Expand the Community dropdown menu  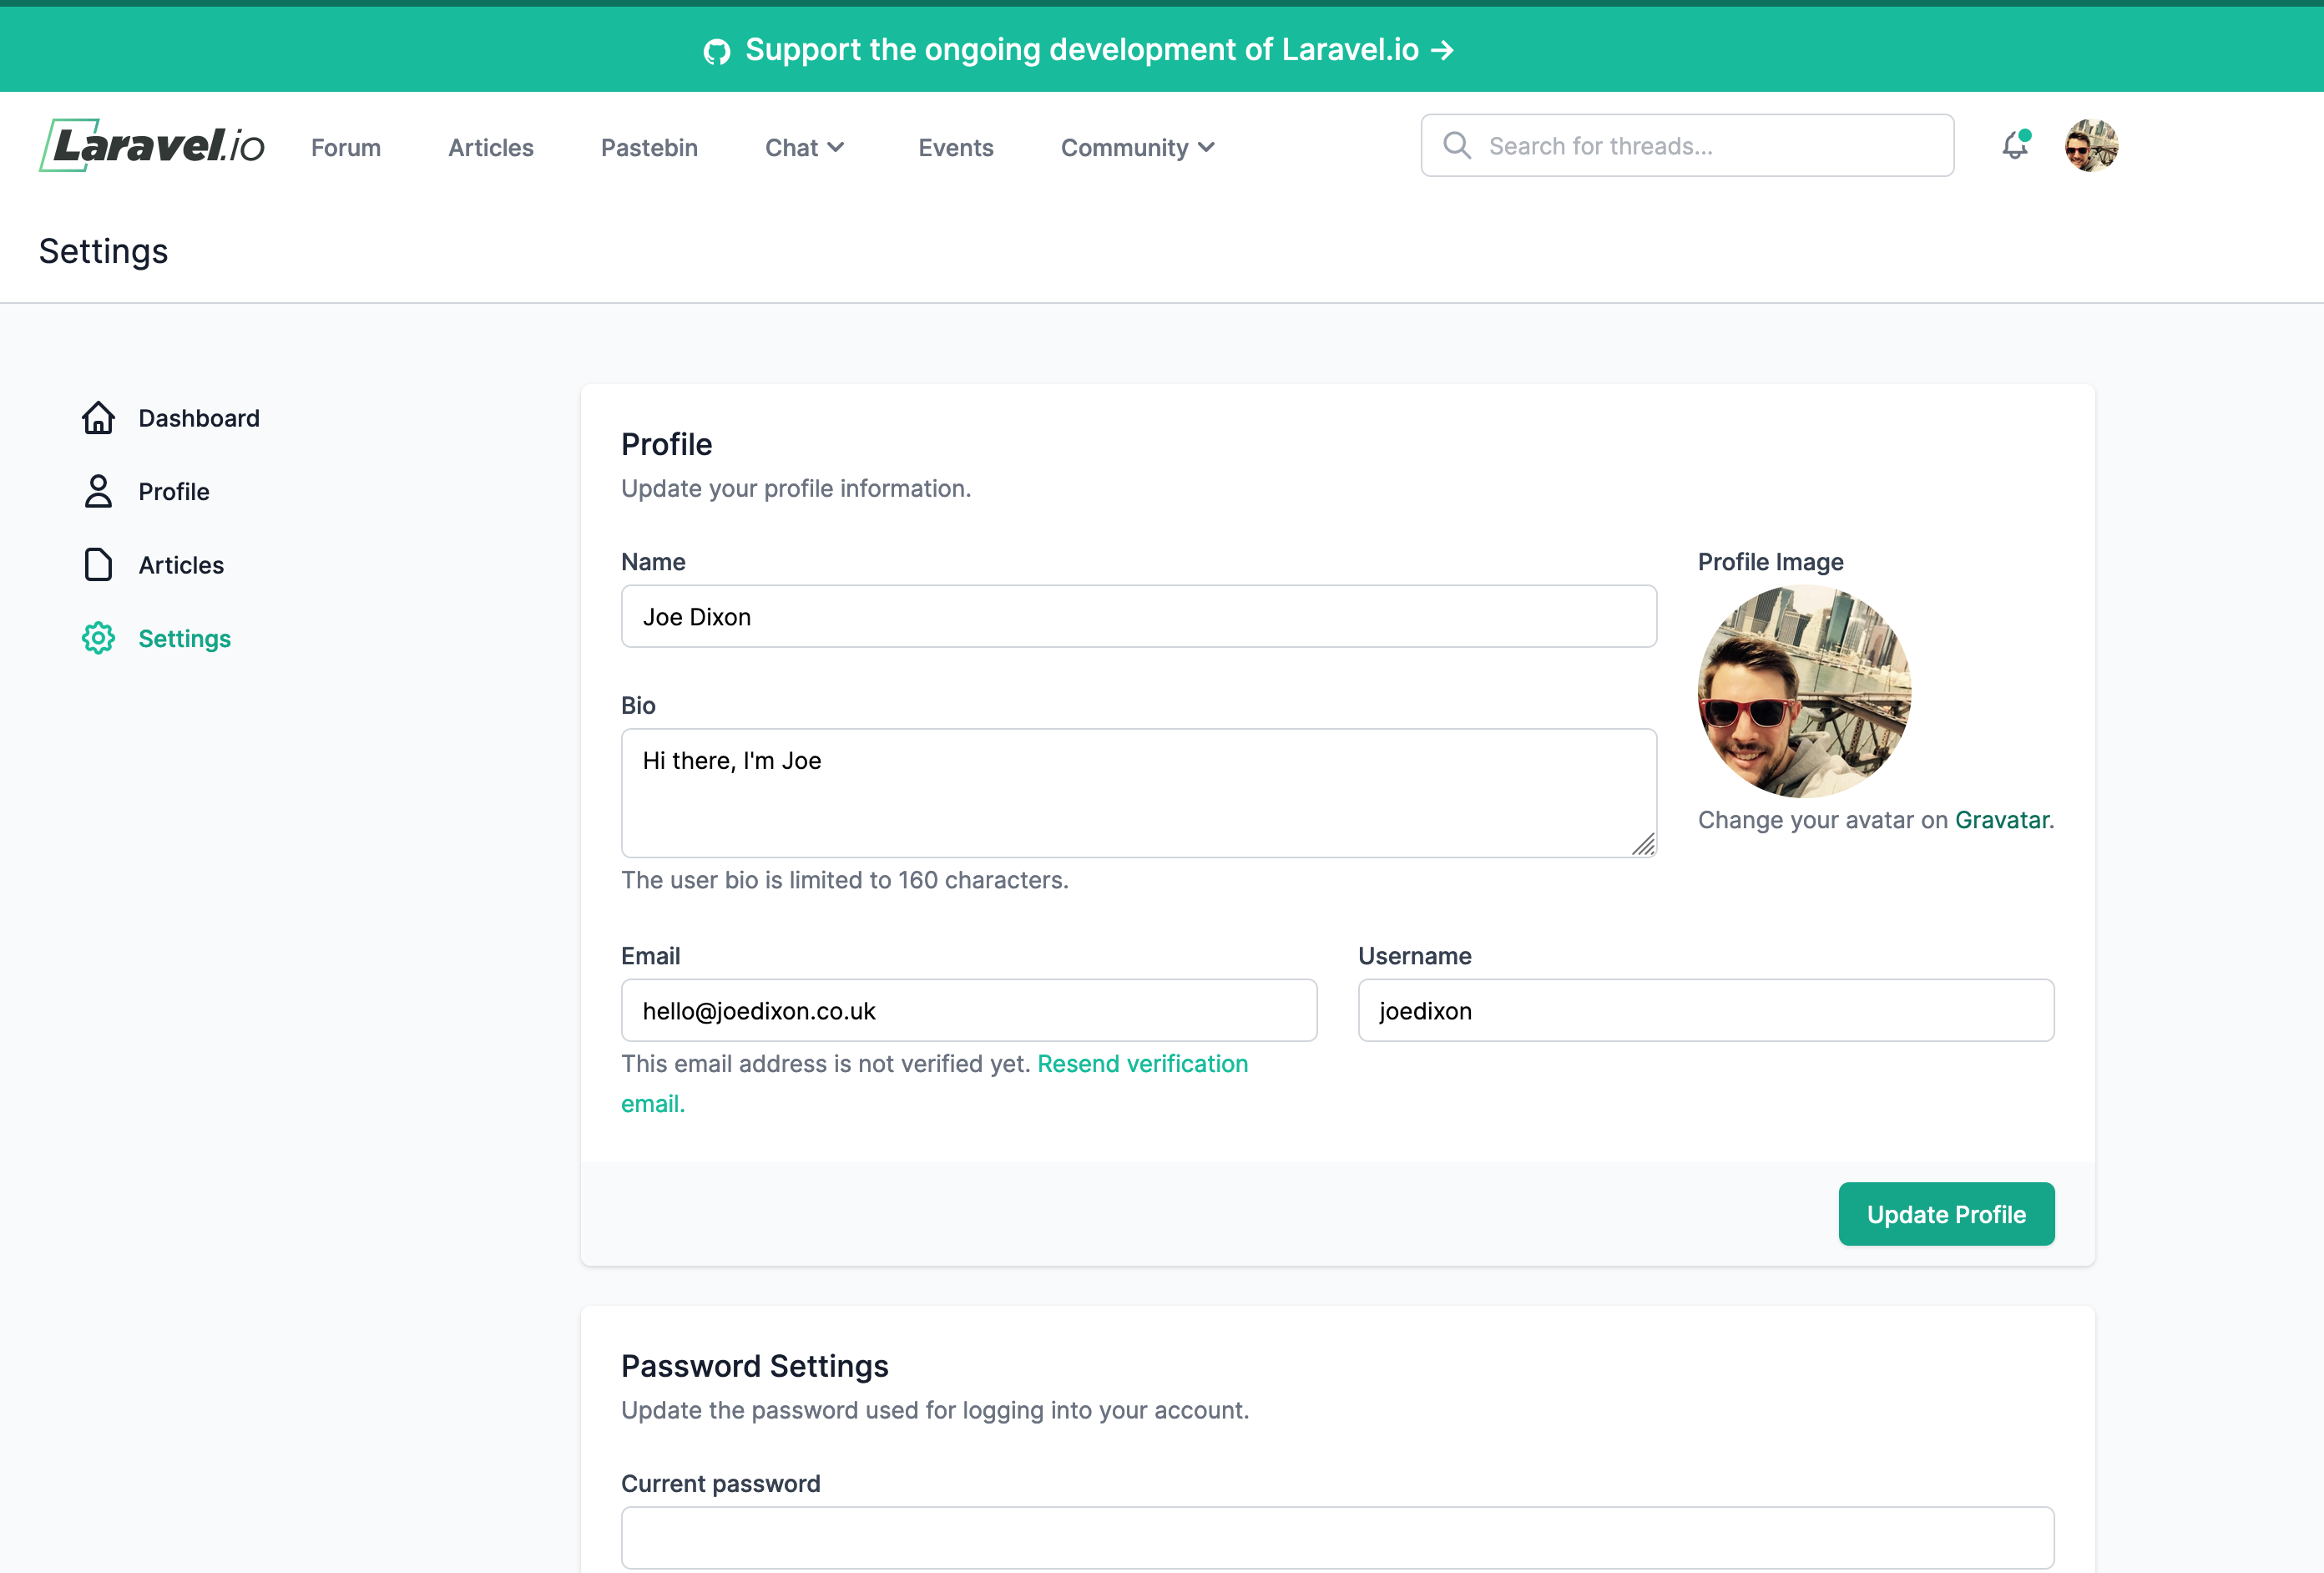pos(1137,148)
